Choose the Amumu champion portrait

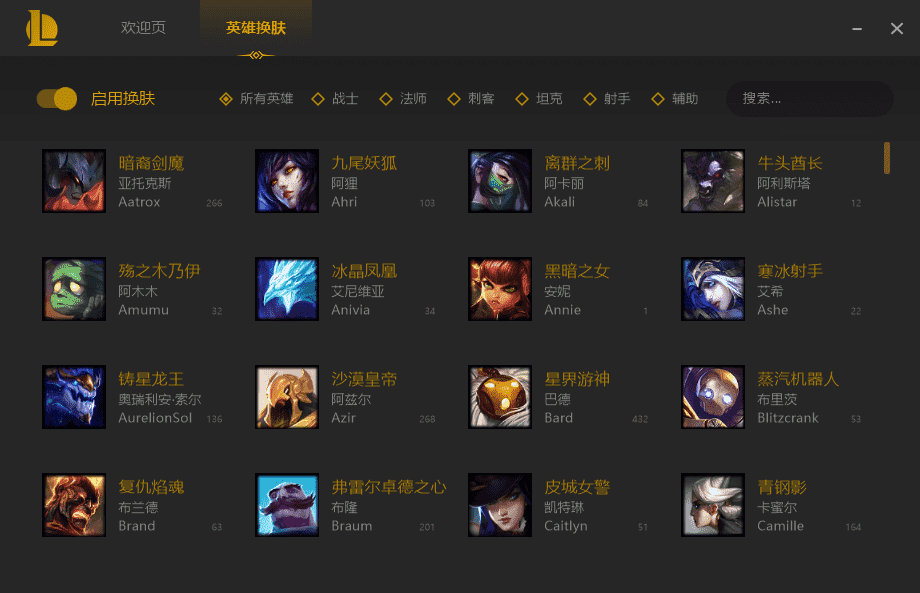click(74, 289)
